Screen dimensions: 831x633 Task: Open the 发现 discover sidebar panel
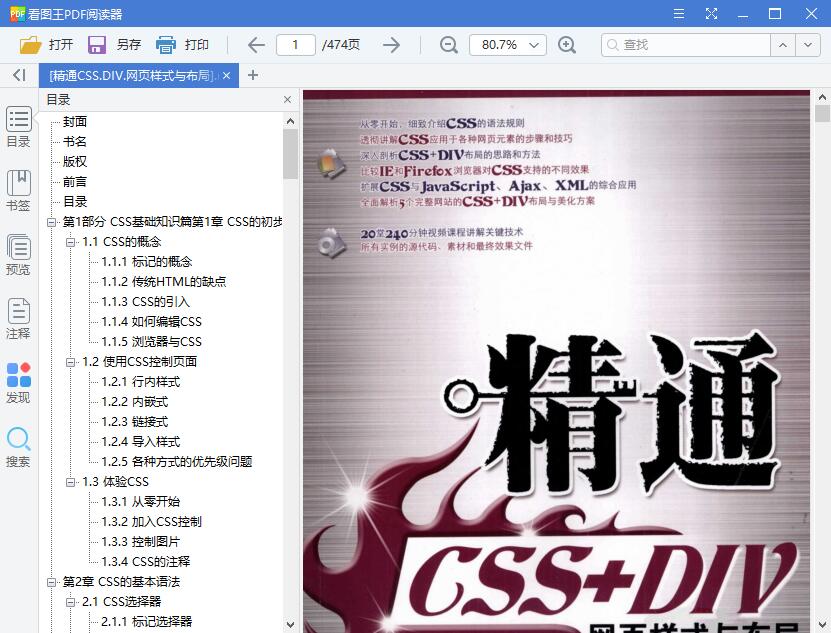pos(19,383)
